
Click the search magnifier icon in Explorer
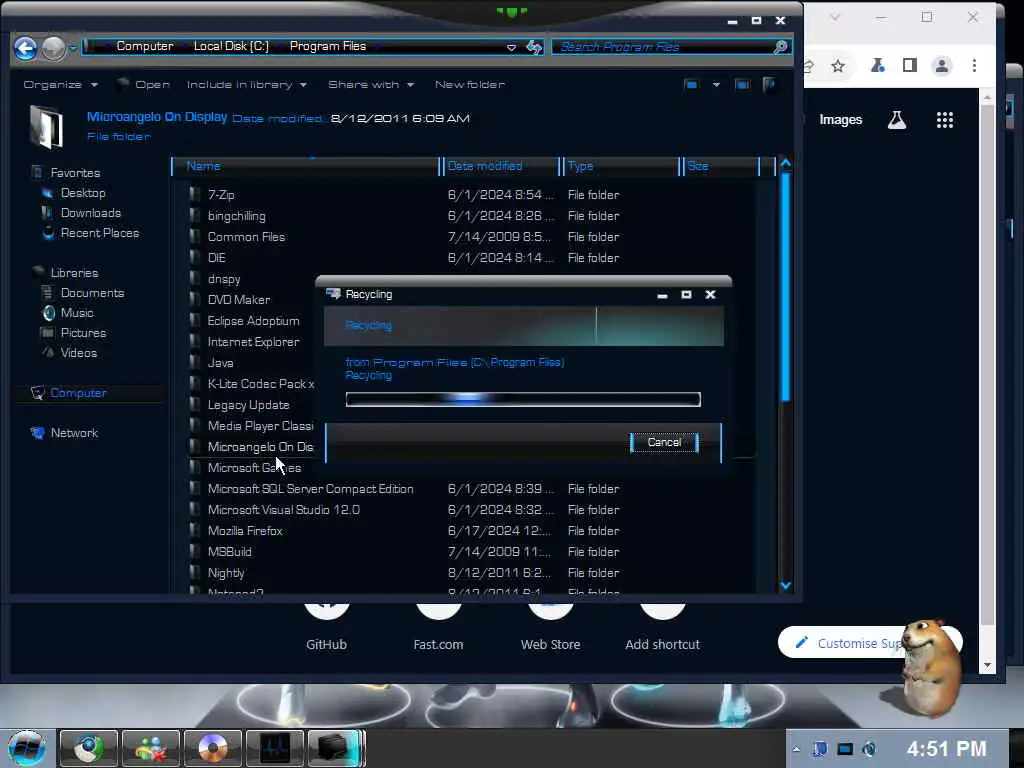click(x=780, y=47)
